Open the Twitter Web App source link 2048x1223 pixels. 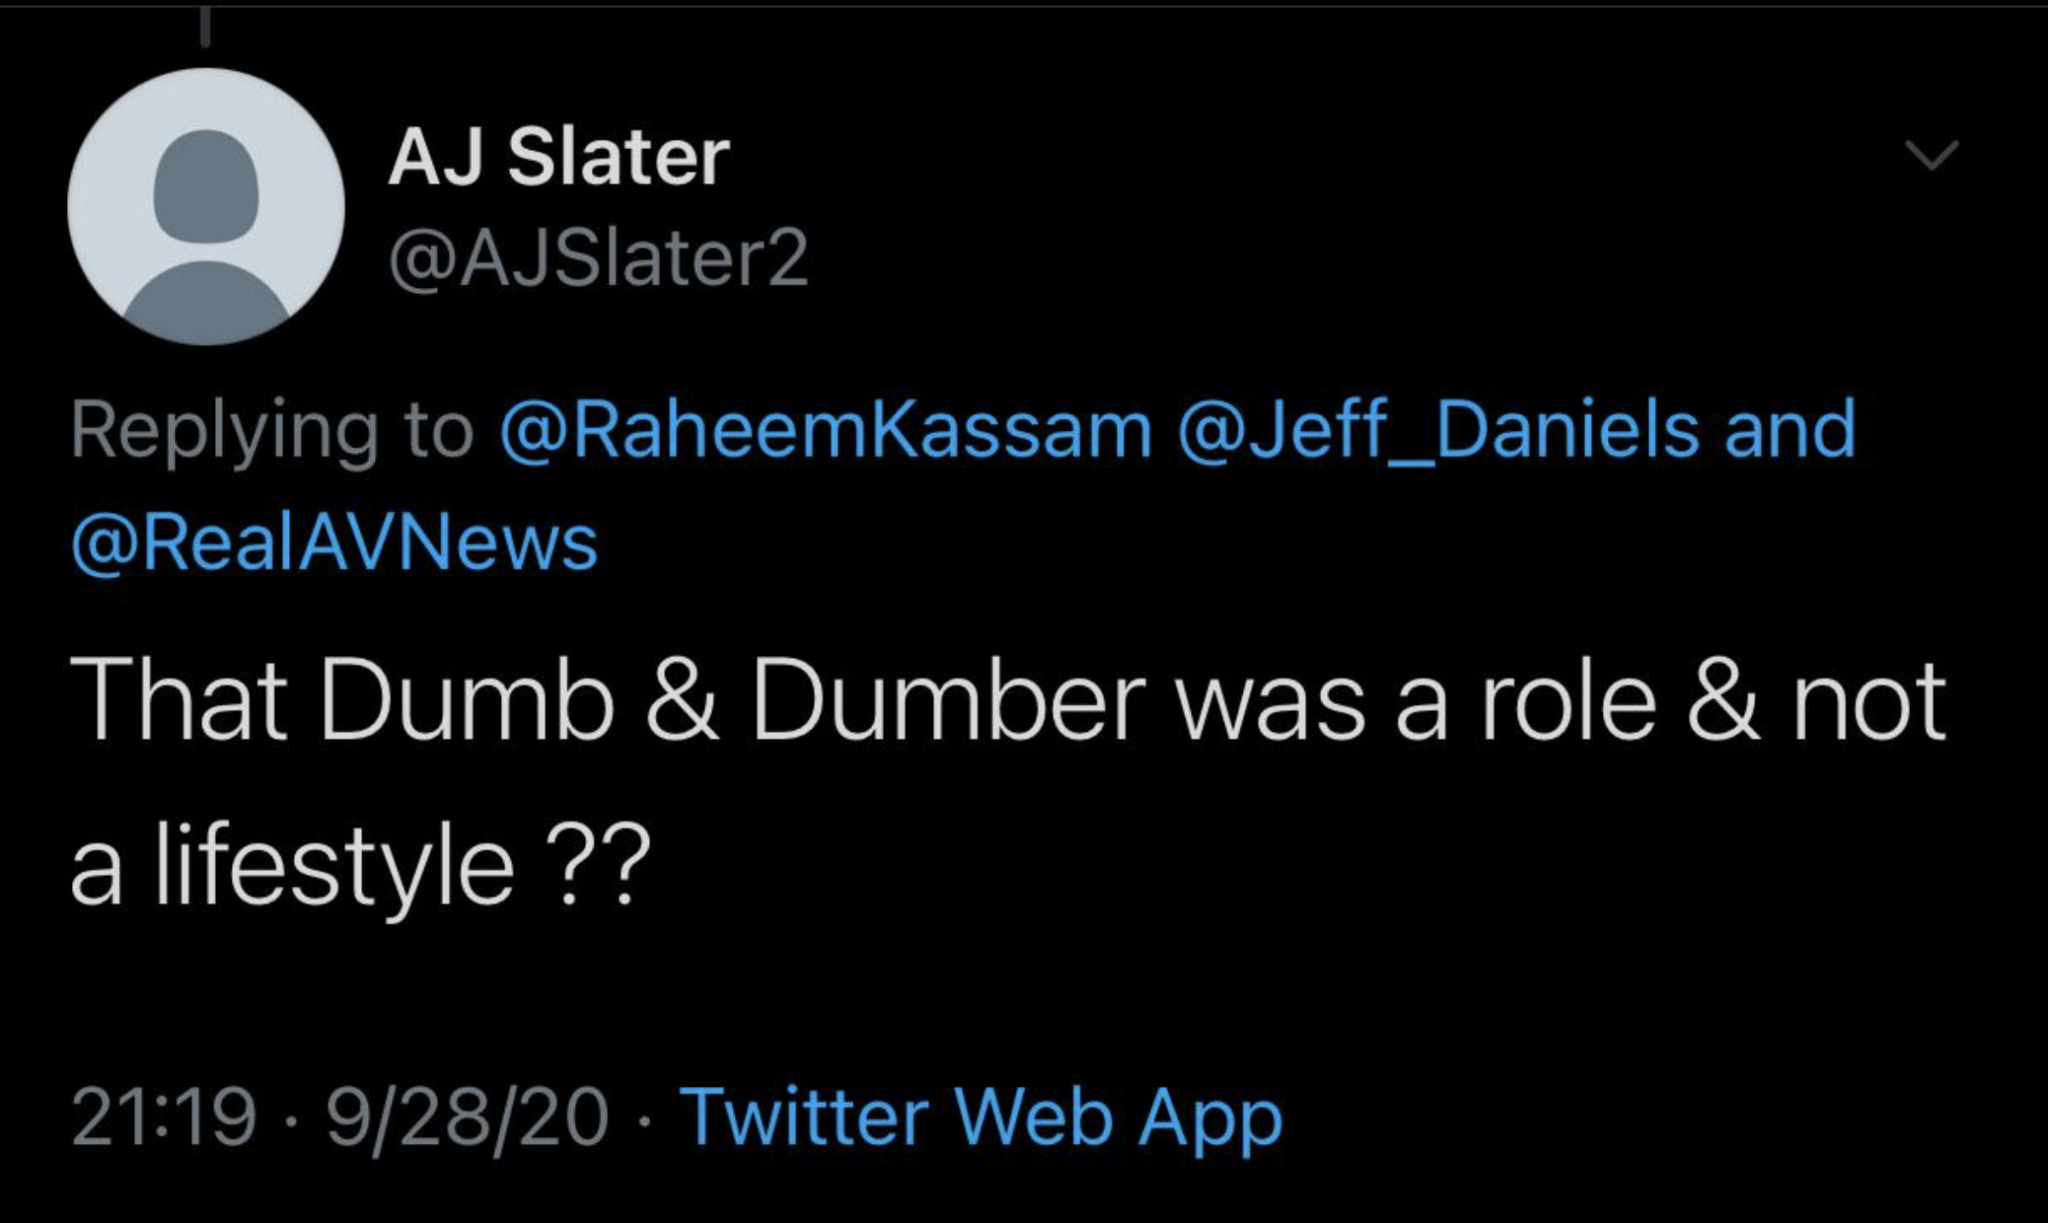click(x=981, y=1116)
